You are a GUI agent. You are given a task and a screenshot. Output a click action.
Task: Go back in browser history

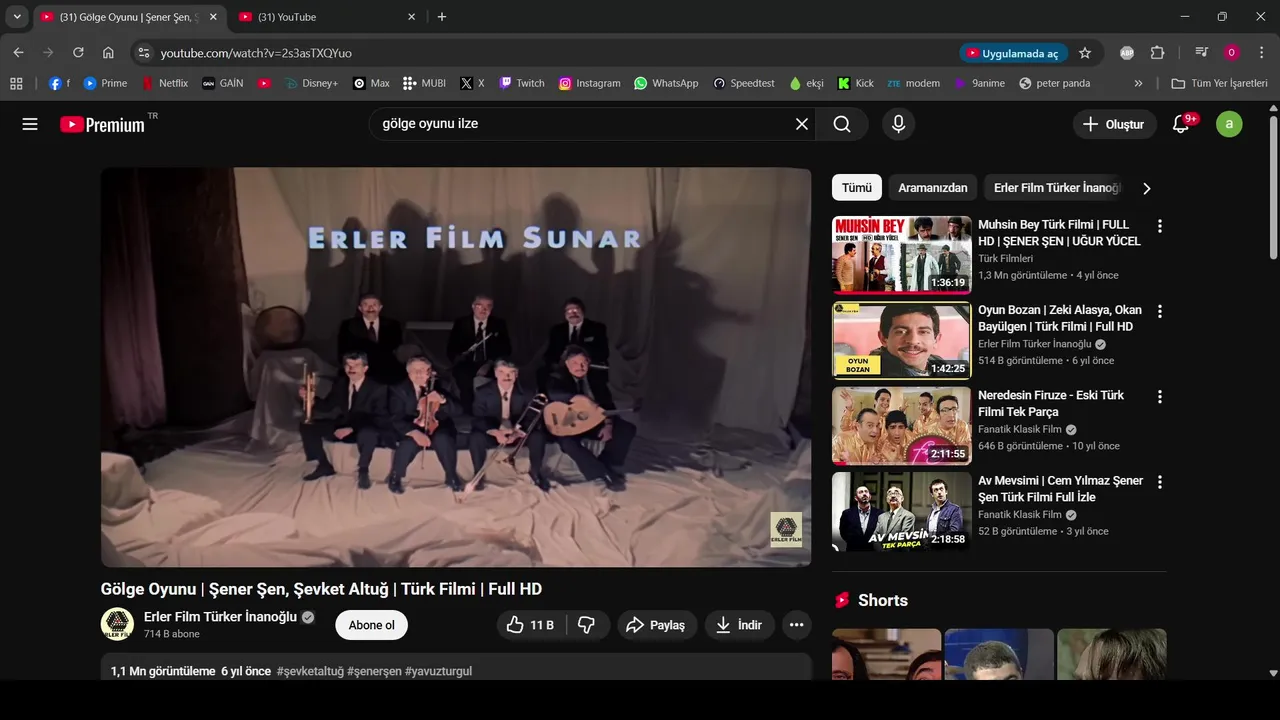pos(18,53)
